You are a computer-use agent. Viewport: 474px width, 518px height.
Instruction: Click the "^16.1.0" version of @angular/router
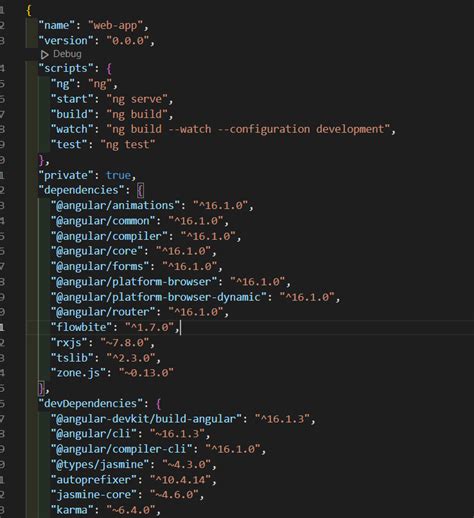[x=196, y=312]
